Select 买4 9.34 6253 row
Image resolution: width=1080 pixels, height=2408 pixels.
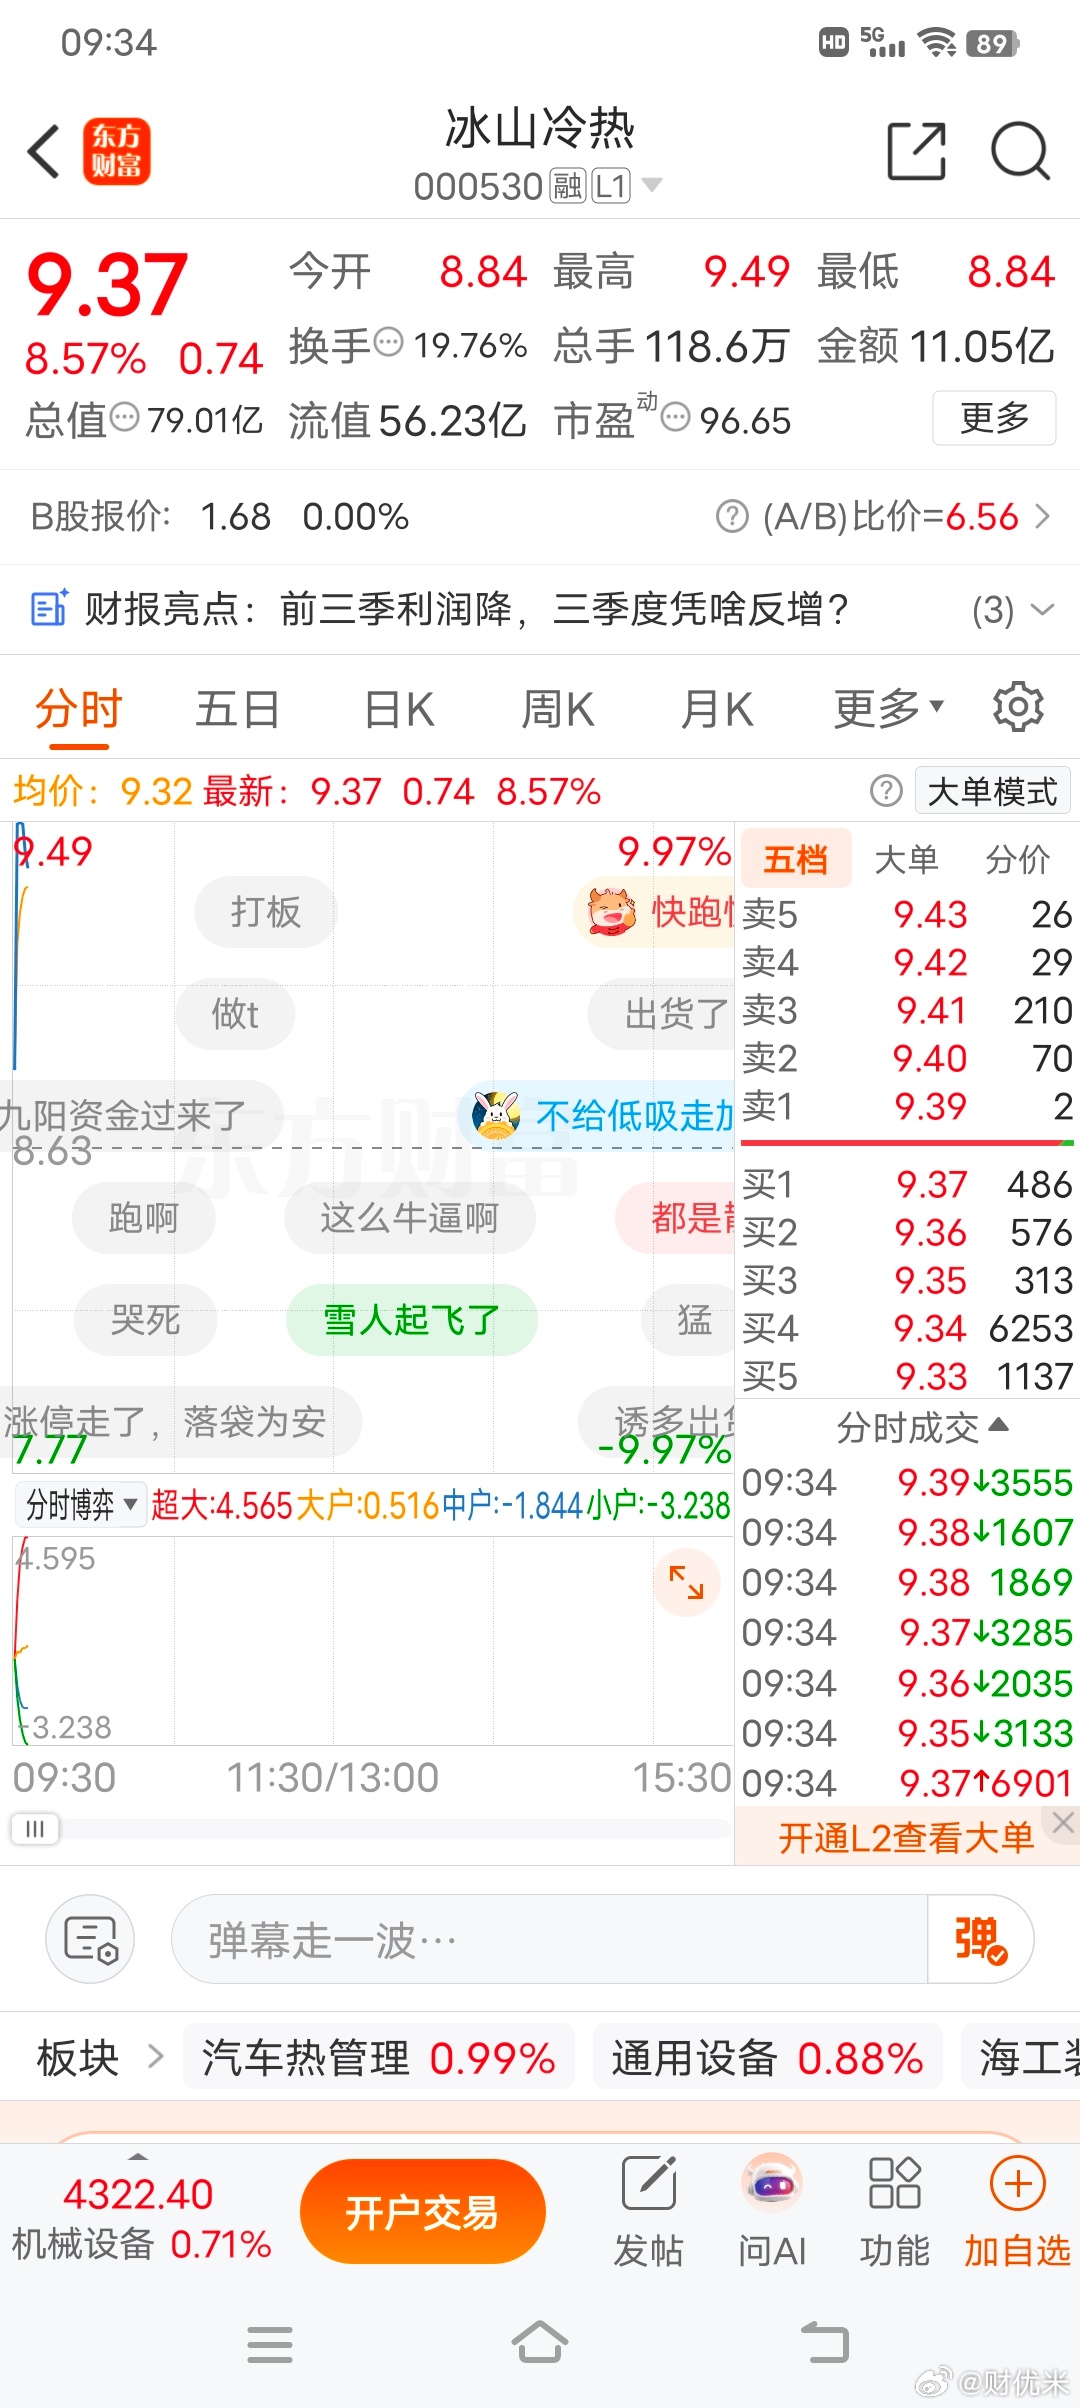click(907, 1328)
